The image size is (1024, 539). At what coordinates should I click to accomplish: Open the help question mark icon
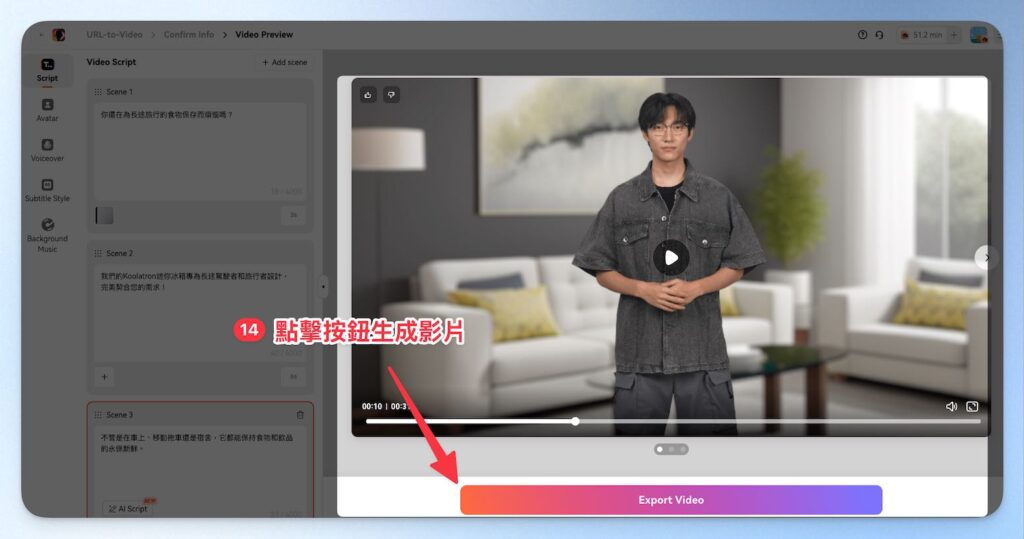[x=862, y=35]
